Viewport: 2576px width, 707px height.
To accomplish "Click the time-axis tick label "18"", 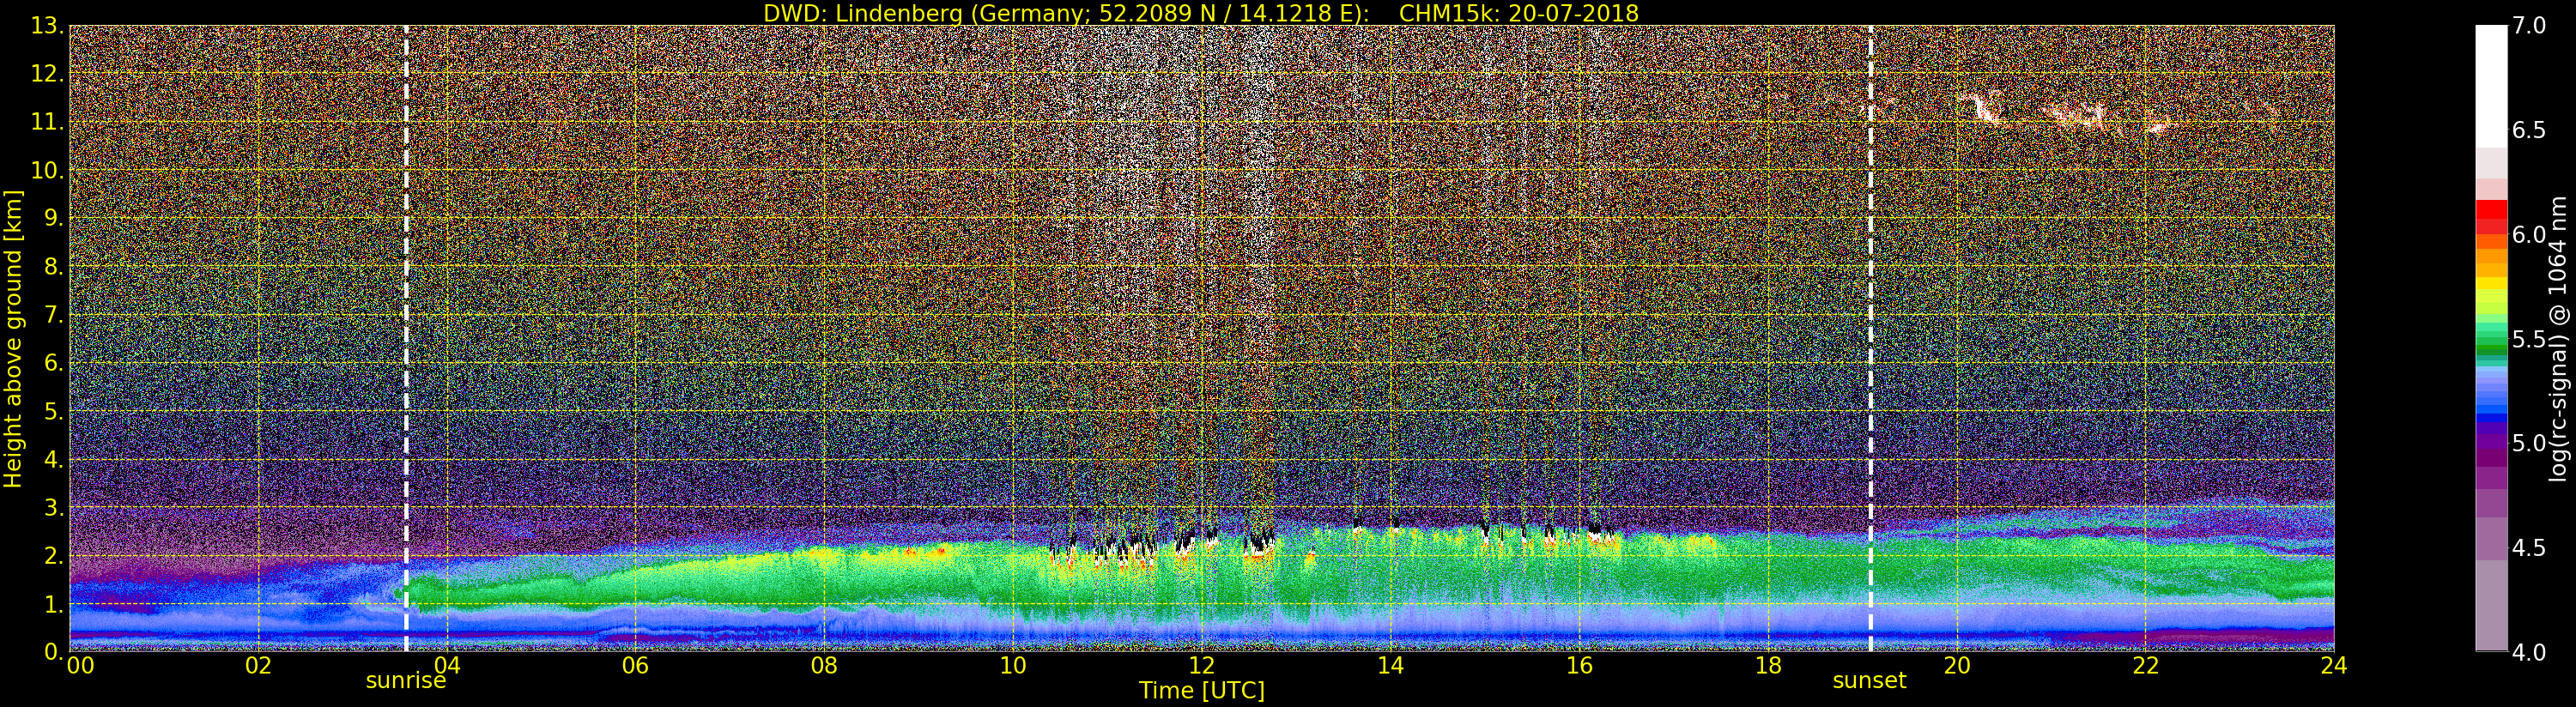I will point(1768,665).
